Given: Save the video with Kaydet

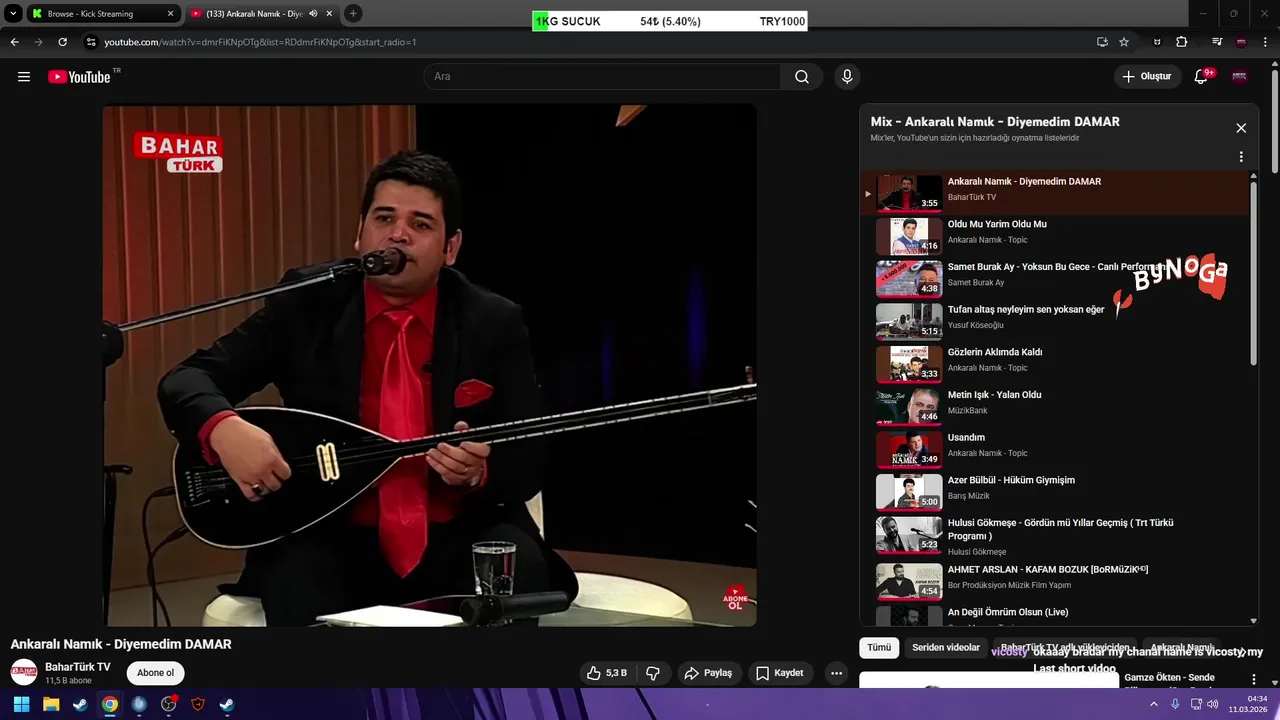Looking at the screenshot, I should click(780, 673).
